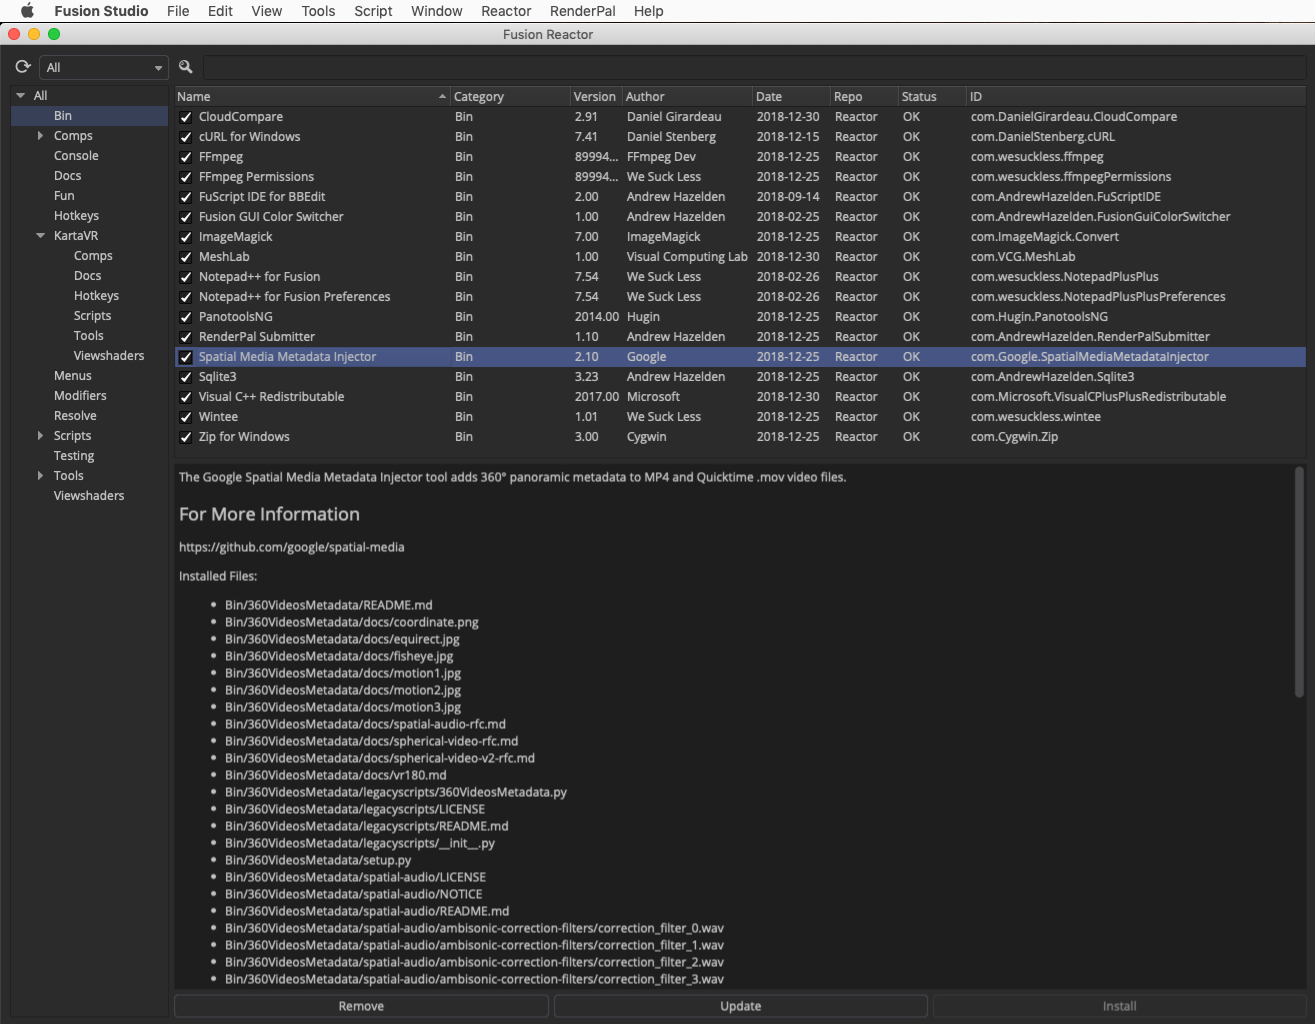Image resolution: width=1315 pixels, height=1024 pixels.
Task: Sort by the Category column header
Action: (x=510, y=97)
